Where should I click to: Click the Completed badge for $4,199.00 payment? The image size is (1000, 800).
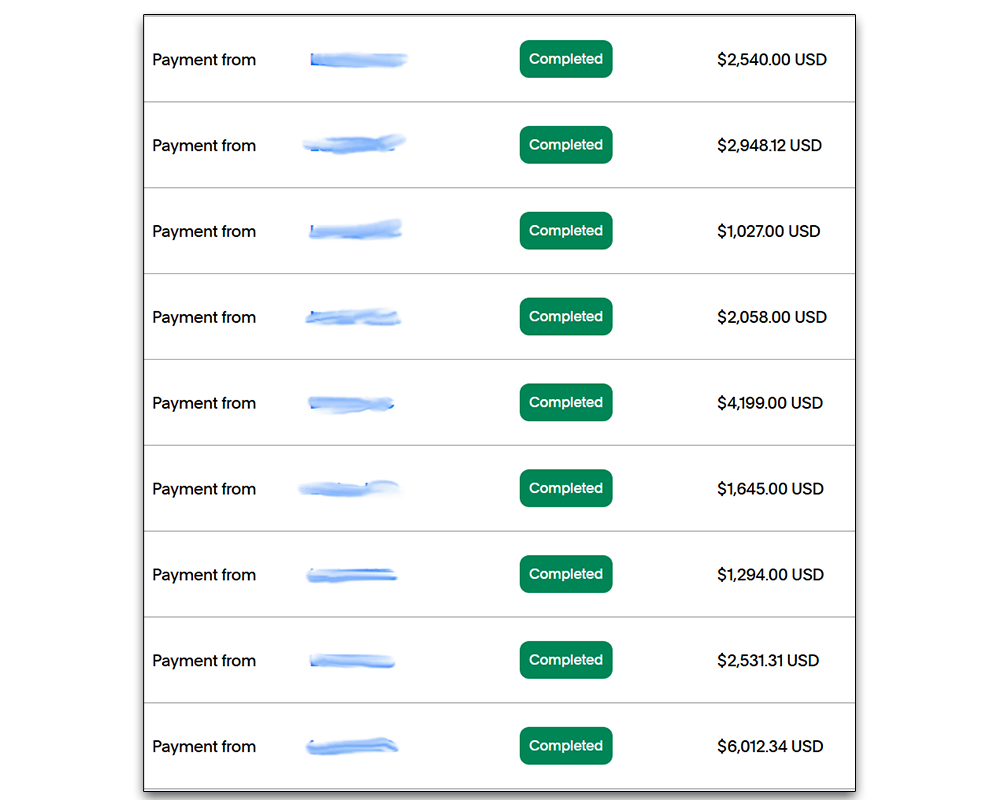566,402
